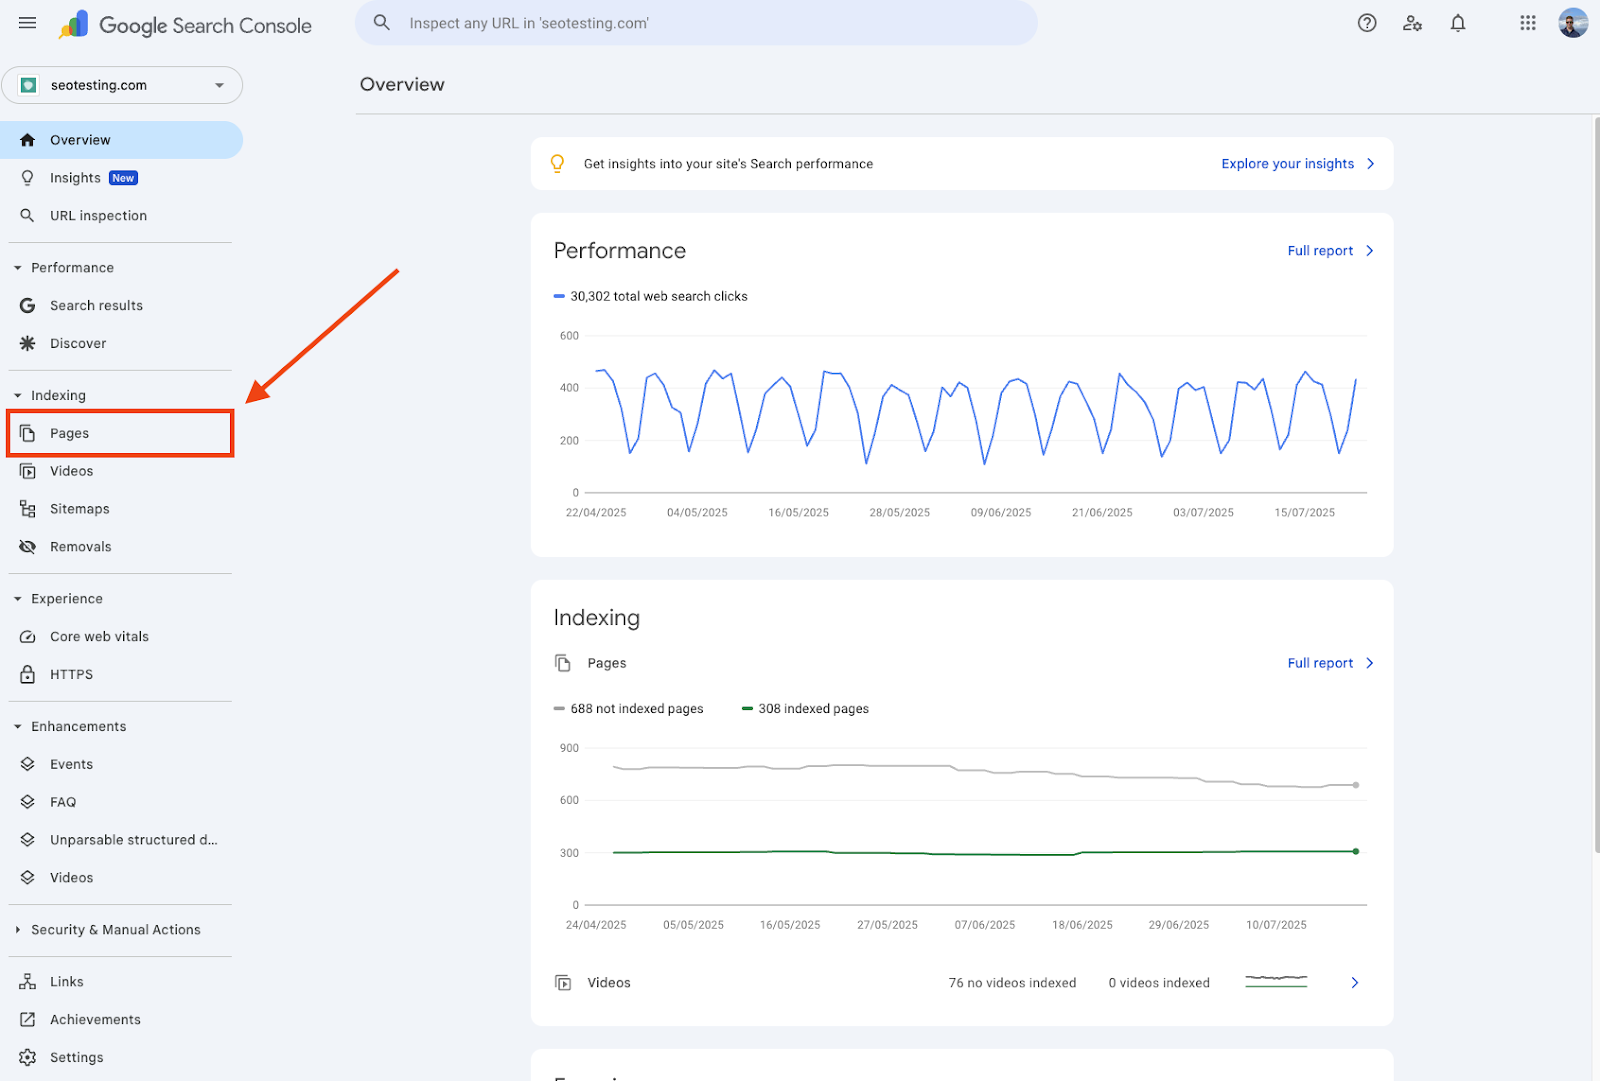Click Explore your insights
The width and height of the screenshot is (1600, 1081).
click(1290, 163)
